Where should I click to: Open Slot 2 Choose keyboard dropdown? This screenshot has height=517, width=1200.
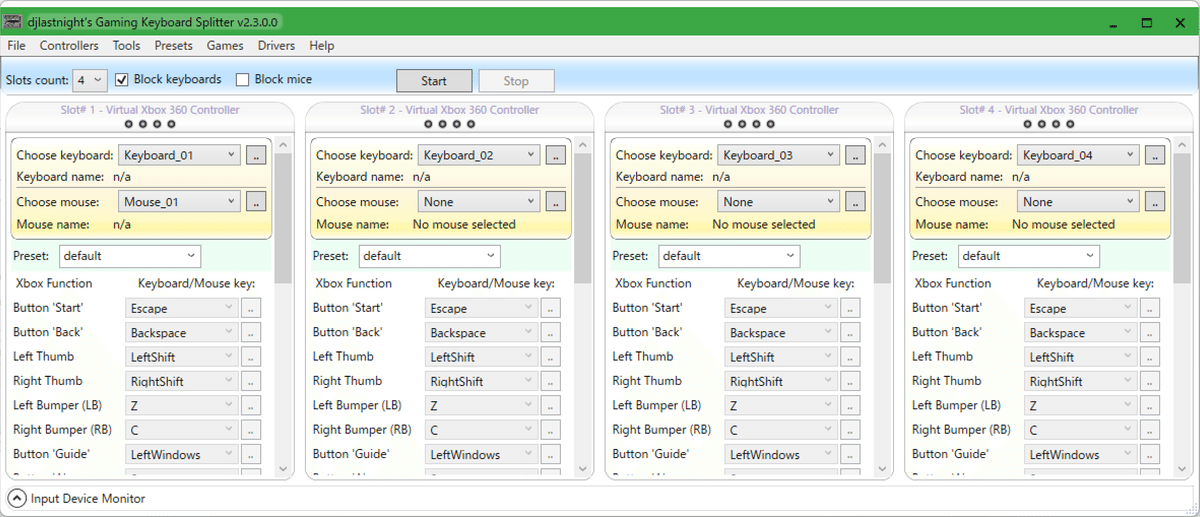pos(479,155)
